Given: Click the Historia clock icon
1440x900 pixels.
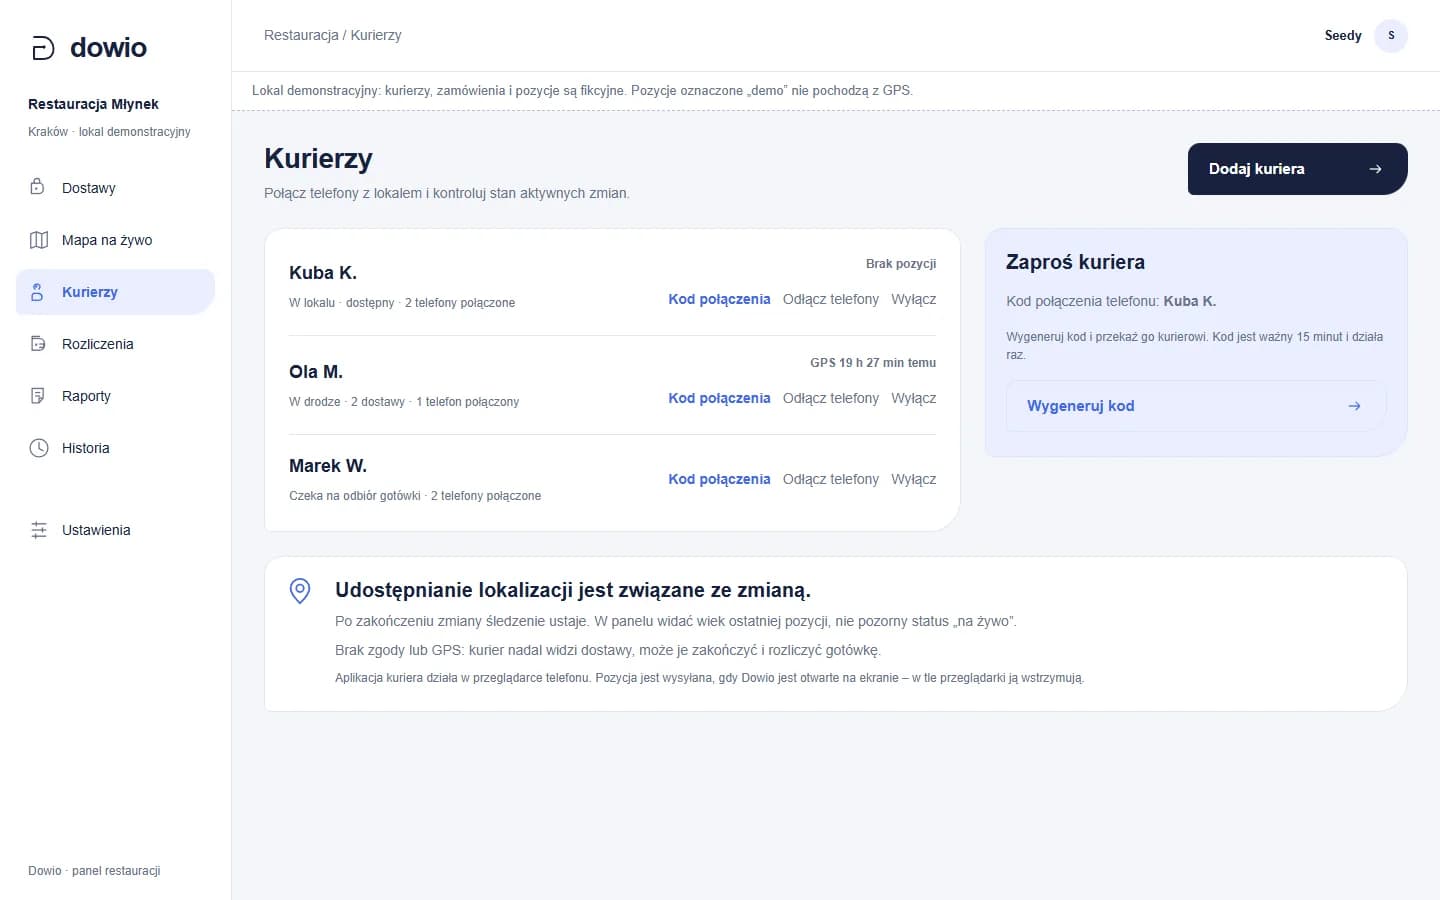Looking at the screenshot, I should 39,448.
